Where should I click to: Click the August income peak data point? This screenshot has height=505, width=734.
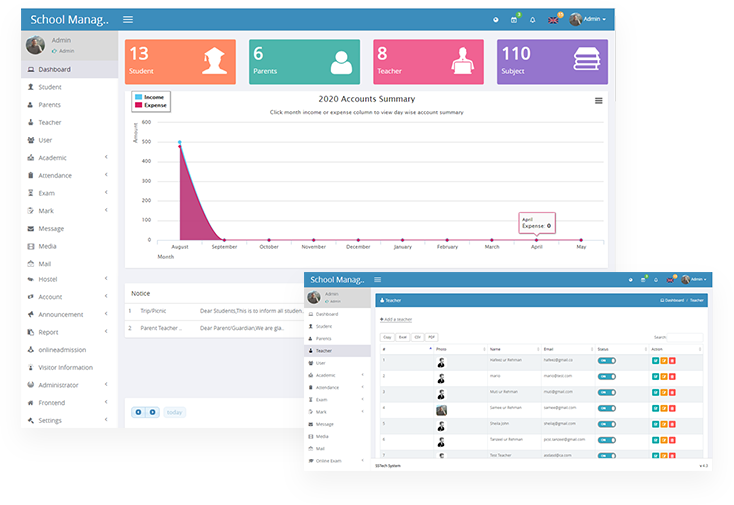pos(180,142)
